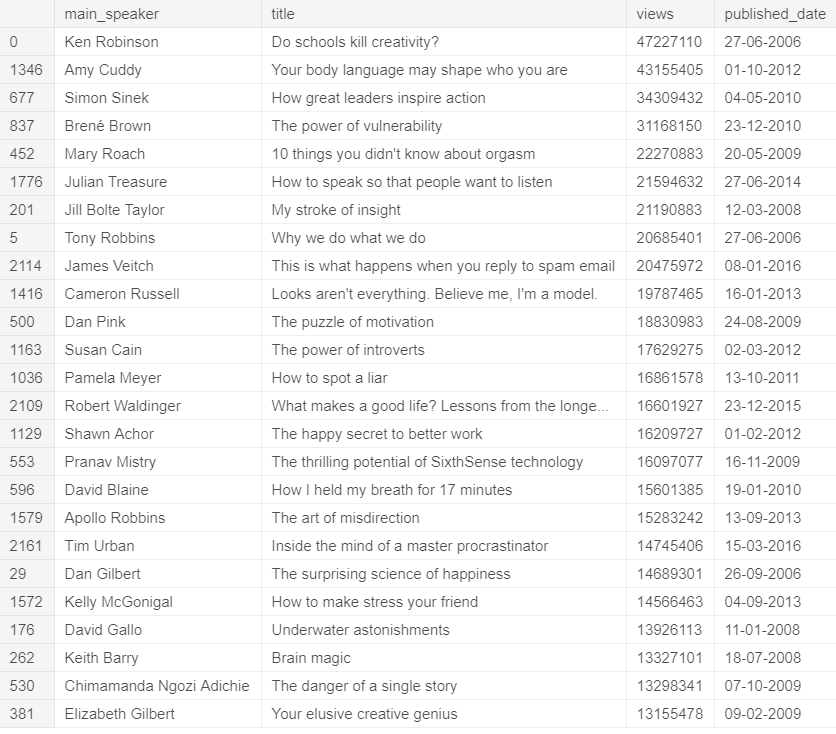This screenshot has height=734, width=836.
Task: Select the Ken Robinson speaker cell
Action: coord(111,42)
